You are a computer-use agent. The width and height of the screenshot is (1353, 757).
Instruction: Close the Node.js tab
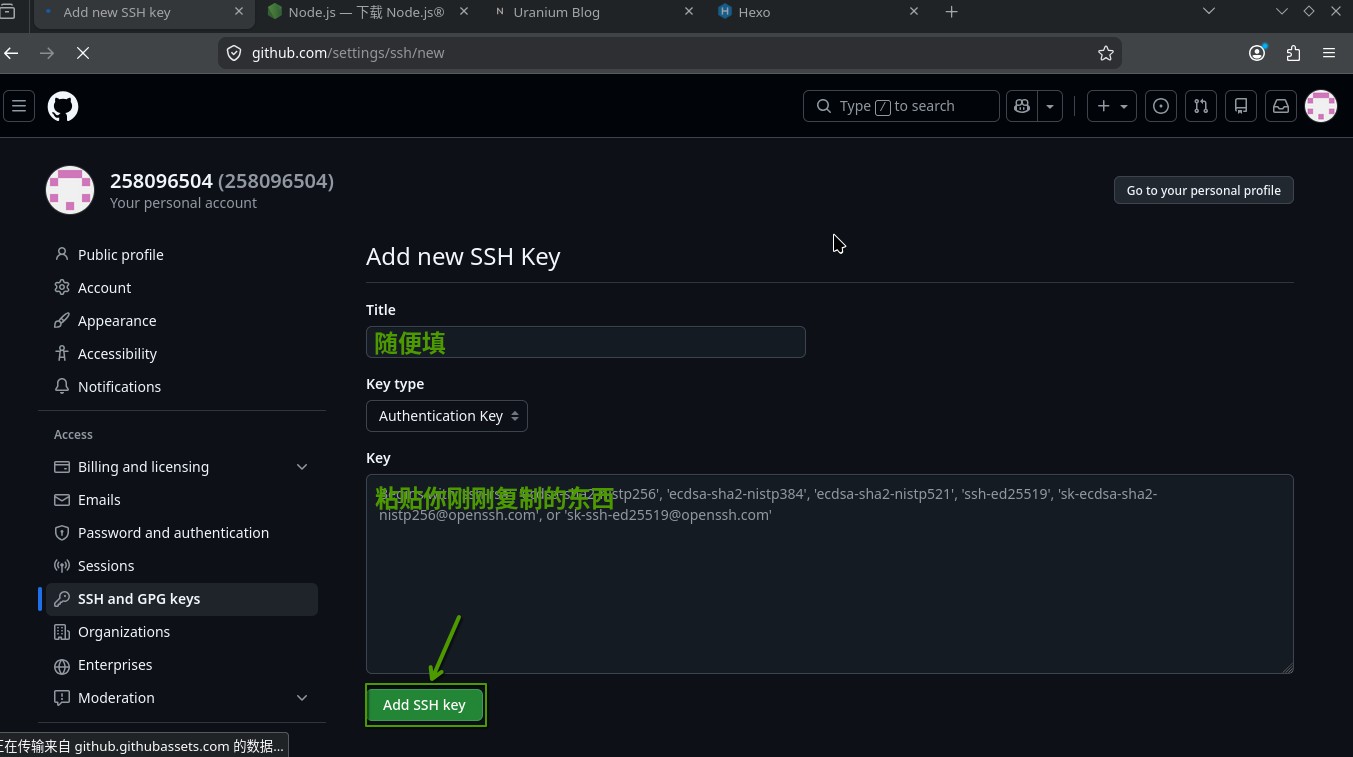(463, 12)
